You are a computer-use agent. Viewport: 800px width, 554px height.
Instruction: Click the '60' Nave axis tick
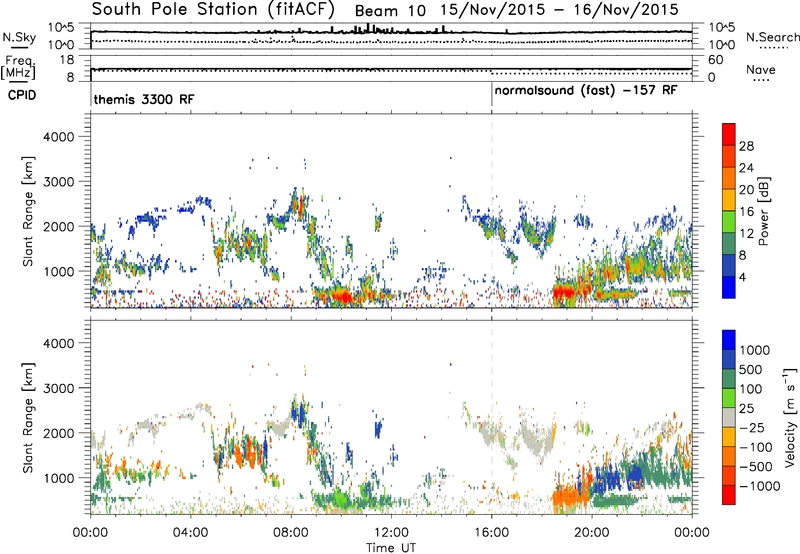[716, 60]
